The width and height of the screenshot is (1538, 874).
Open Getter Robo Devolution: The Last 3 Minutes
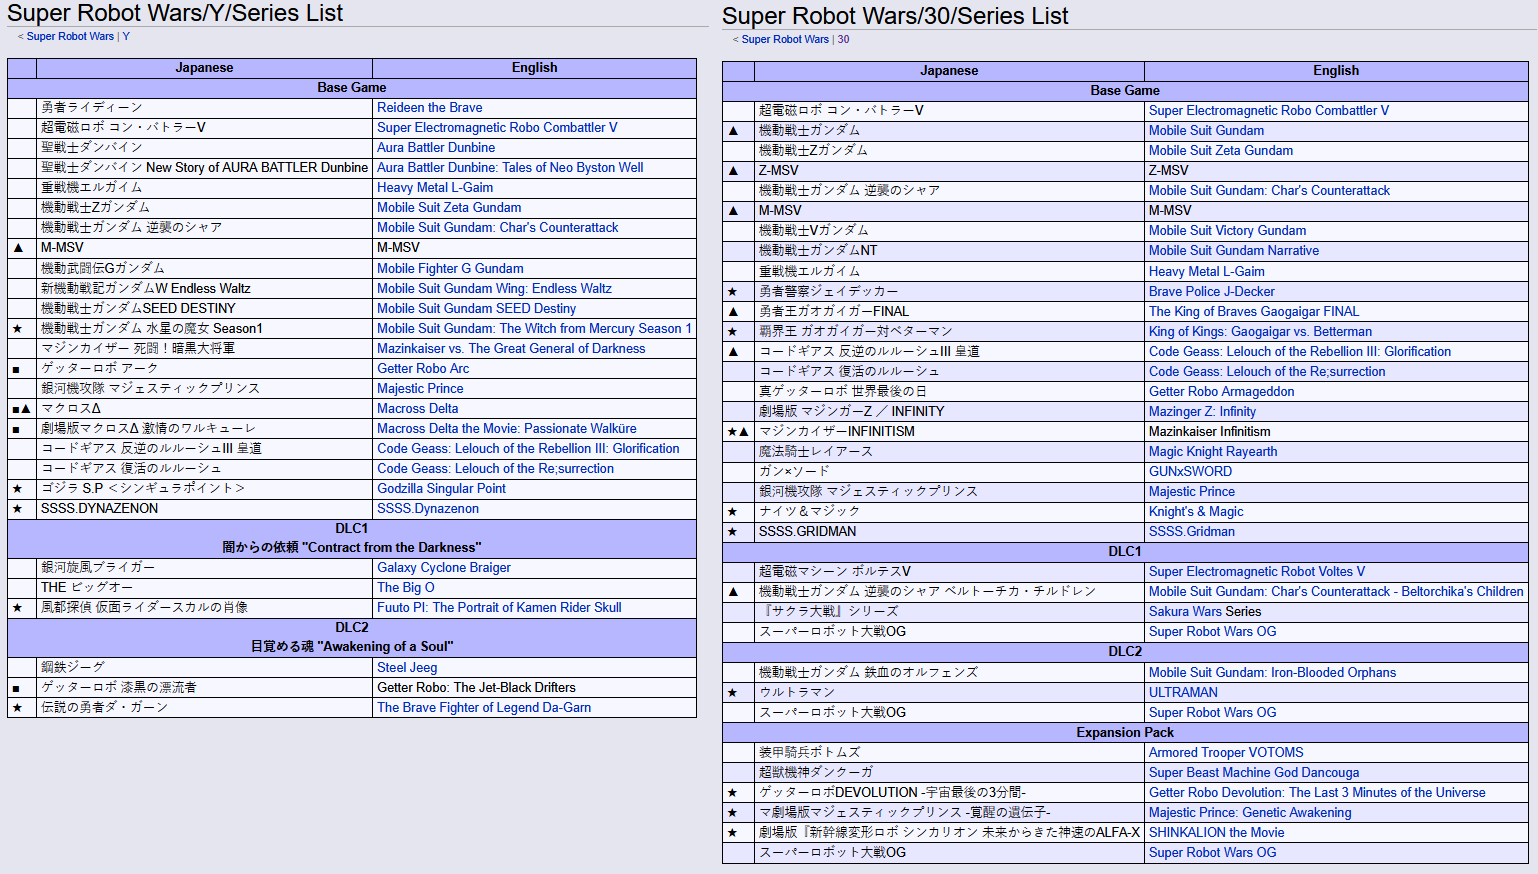pyautogui.click(x=1317, y=793)
